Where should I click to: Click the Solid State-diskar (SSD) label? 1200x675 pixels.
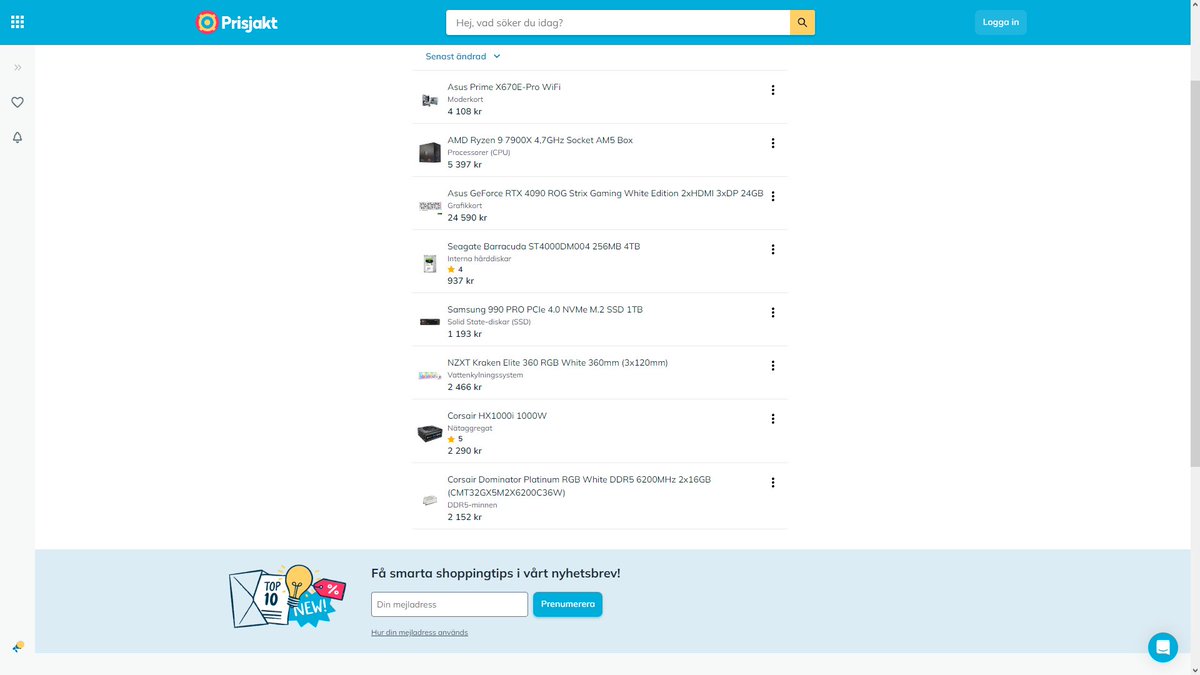pyautogui.click(x=489, y=322)
